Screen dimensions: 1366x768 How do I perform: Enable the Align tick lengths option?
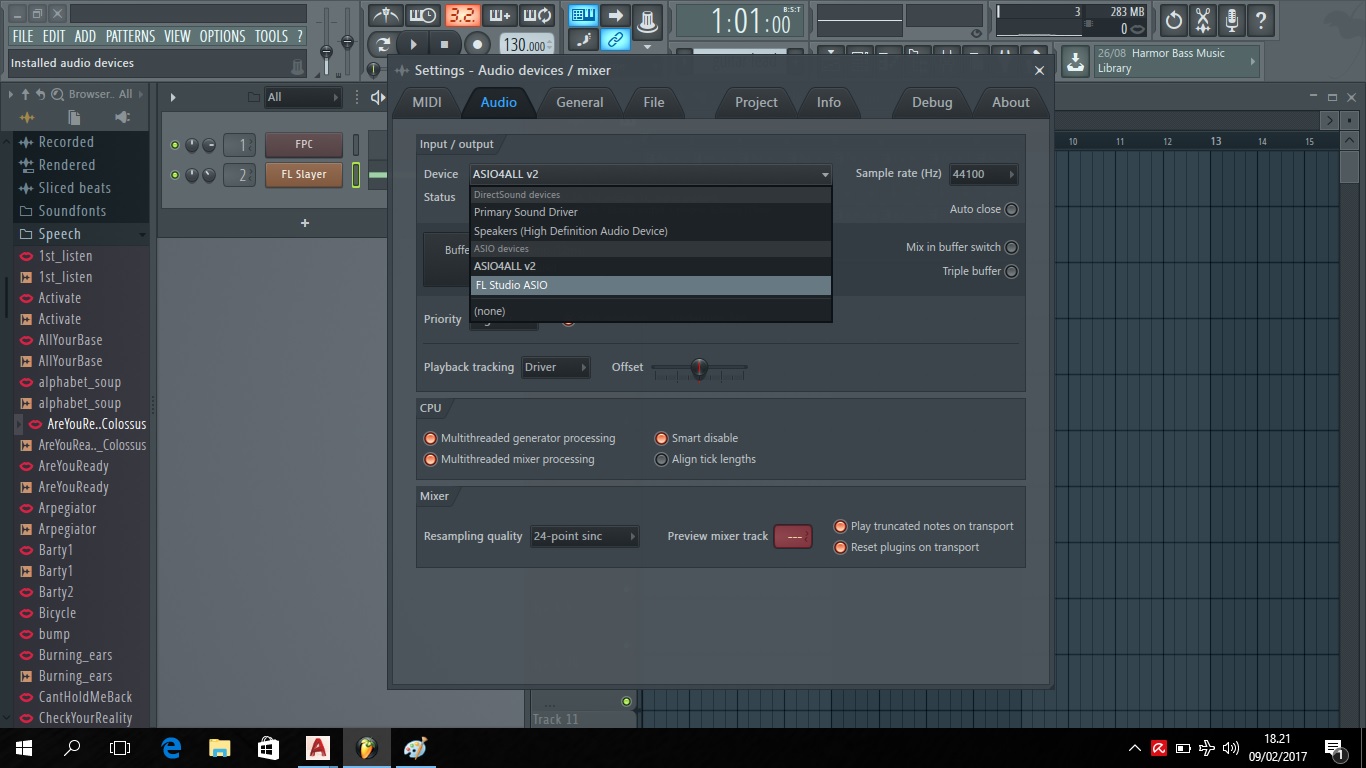[x=661, y=459]
